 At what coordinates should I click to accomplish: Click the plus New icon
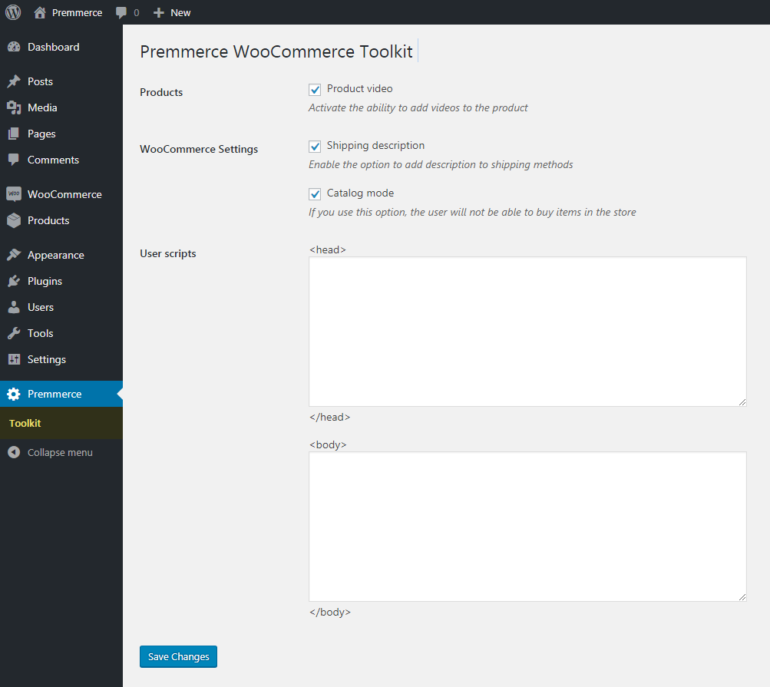click(x=158, y=12)
